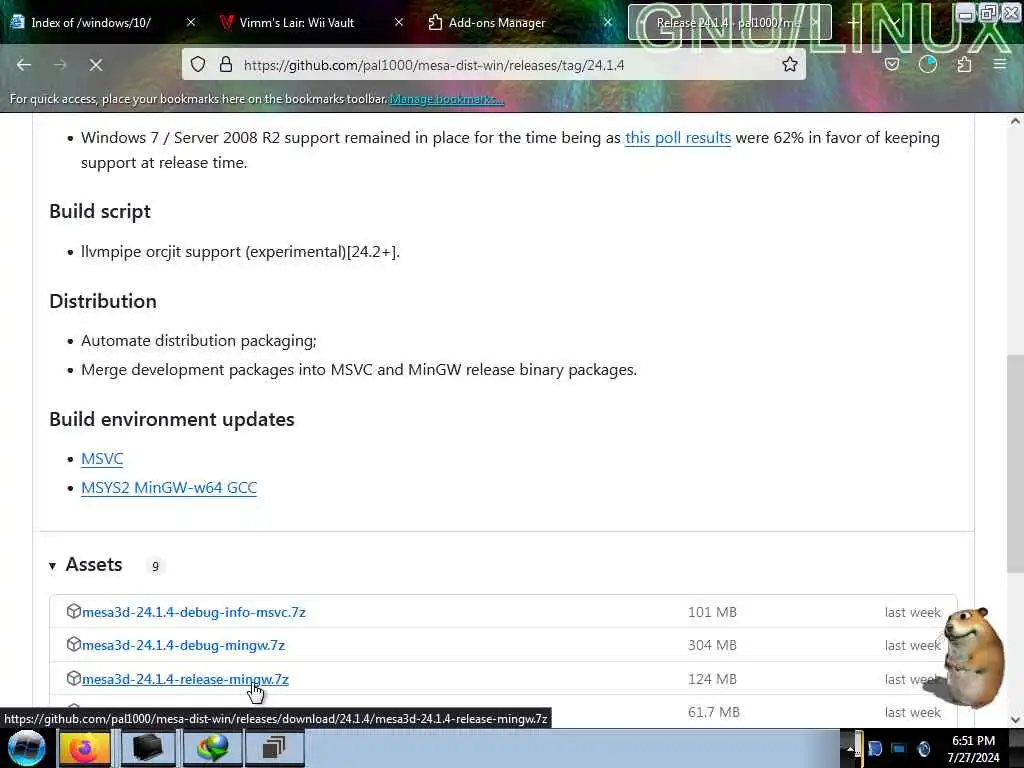Open the MSVC link
Viewport: 1024px width, 768px height.
tap(102, 459)
